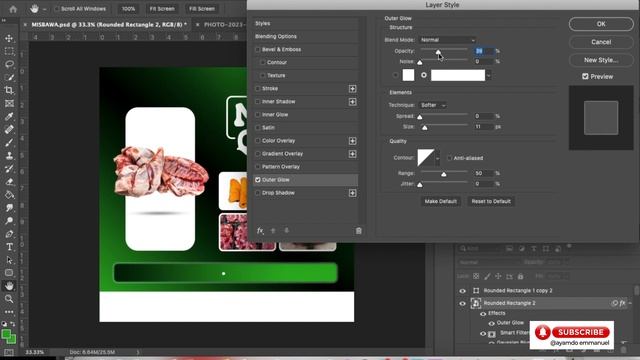Click the New Style button
640x360 pixels.
coord(601,60)
